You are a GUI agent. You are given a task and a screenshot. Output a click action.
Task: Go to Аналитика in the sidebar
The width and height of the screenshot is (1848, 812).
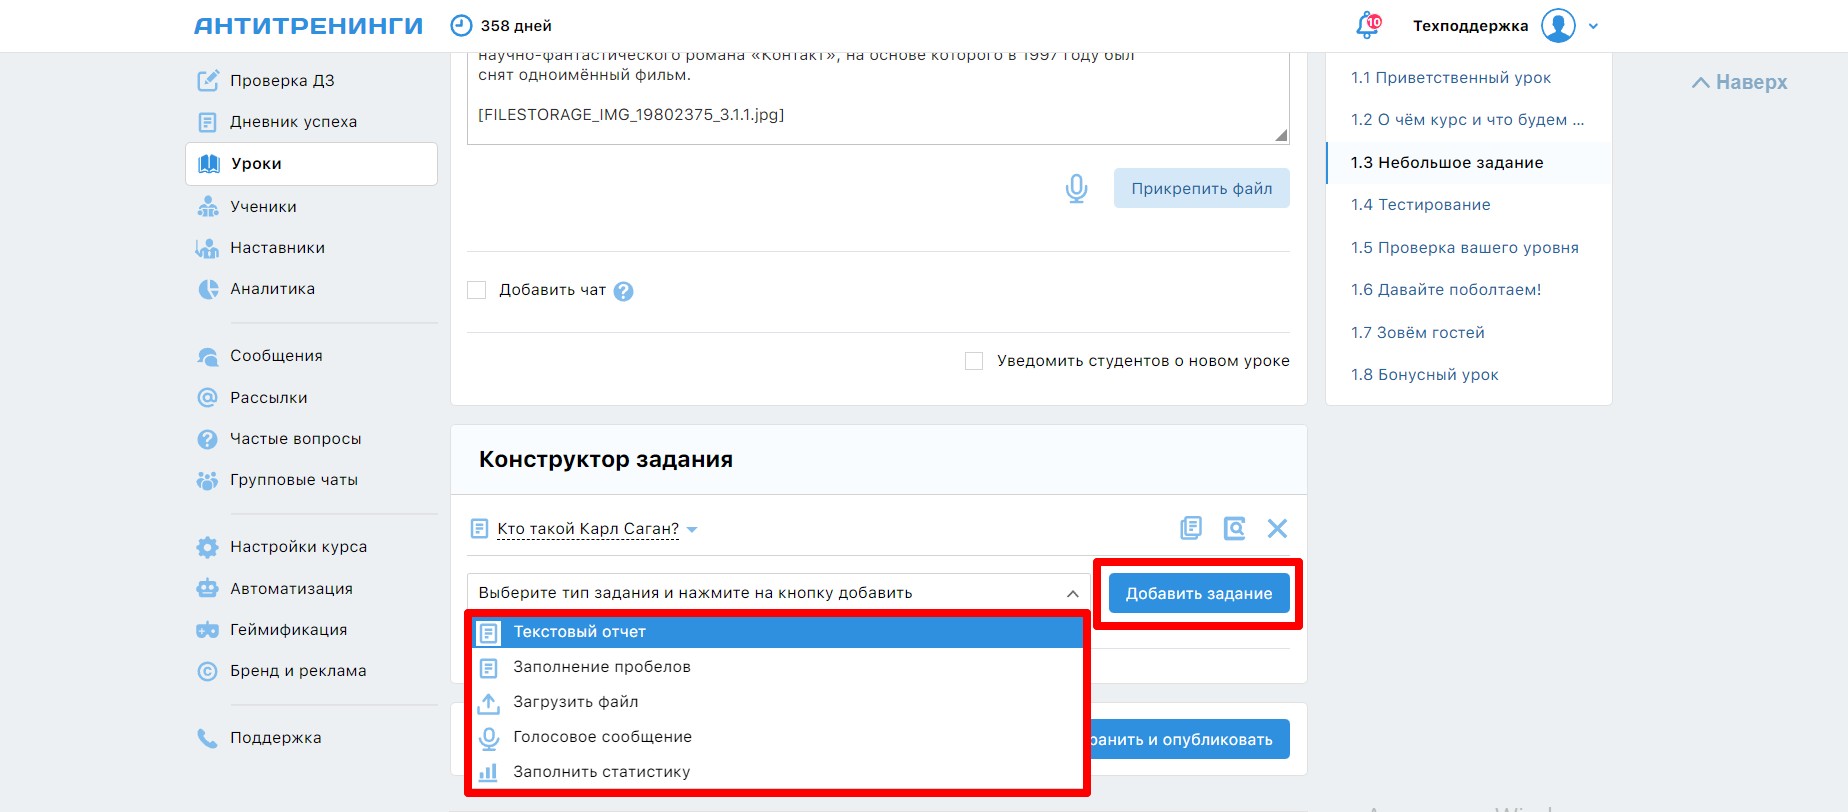click(272, 289)
